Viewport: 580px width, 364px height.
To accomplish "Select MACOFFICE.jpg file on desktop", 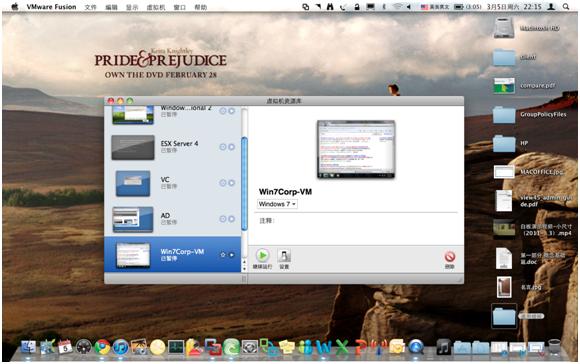I will coord(504,172).
